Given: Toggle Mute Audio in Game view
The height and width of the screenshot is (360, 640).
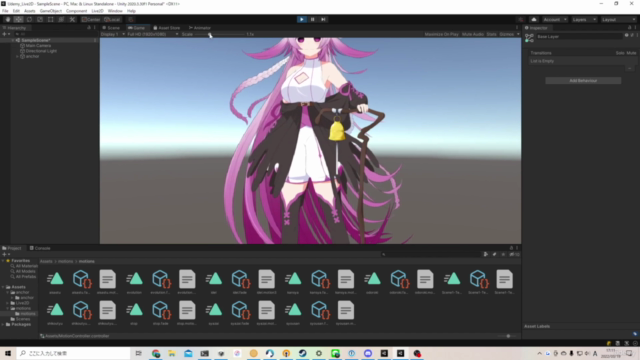Looking at the screenshot, I should click(473, 34).
